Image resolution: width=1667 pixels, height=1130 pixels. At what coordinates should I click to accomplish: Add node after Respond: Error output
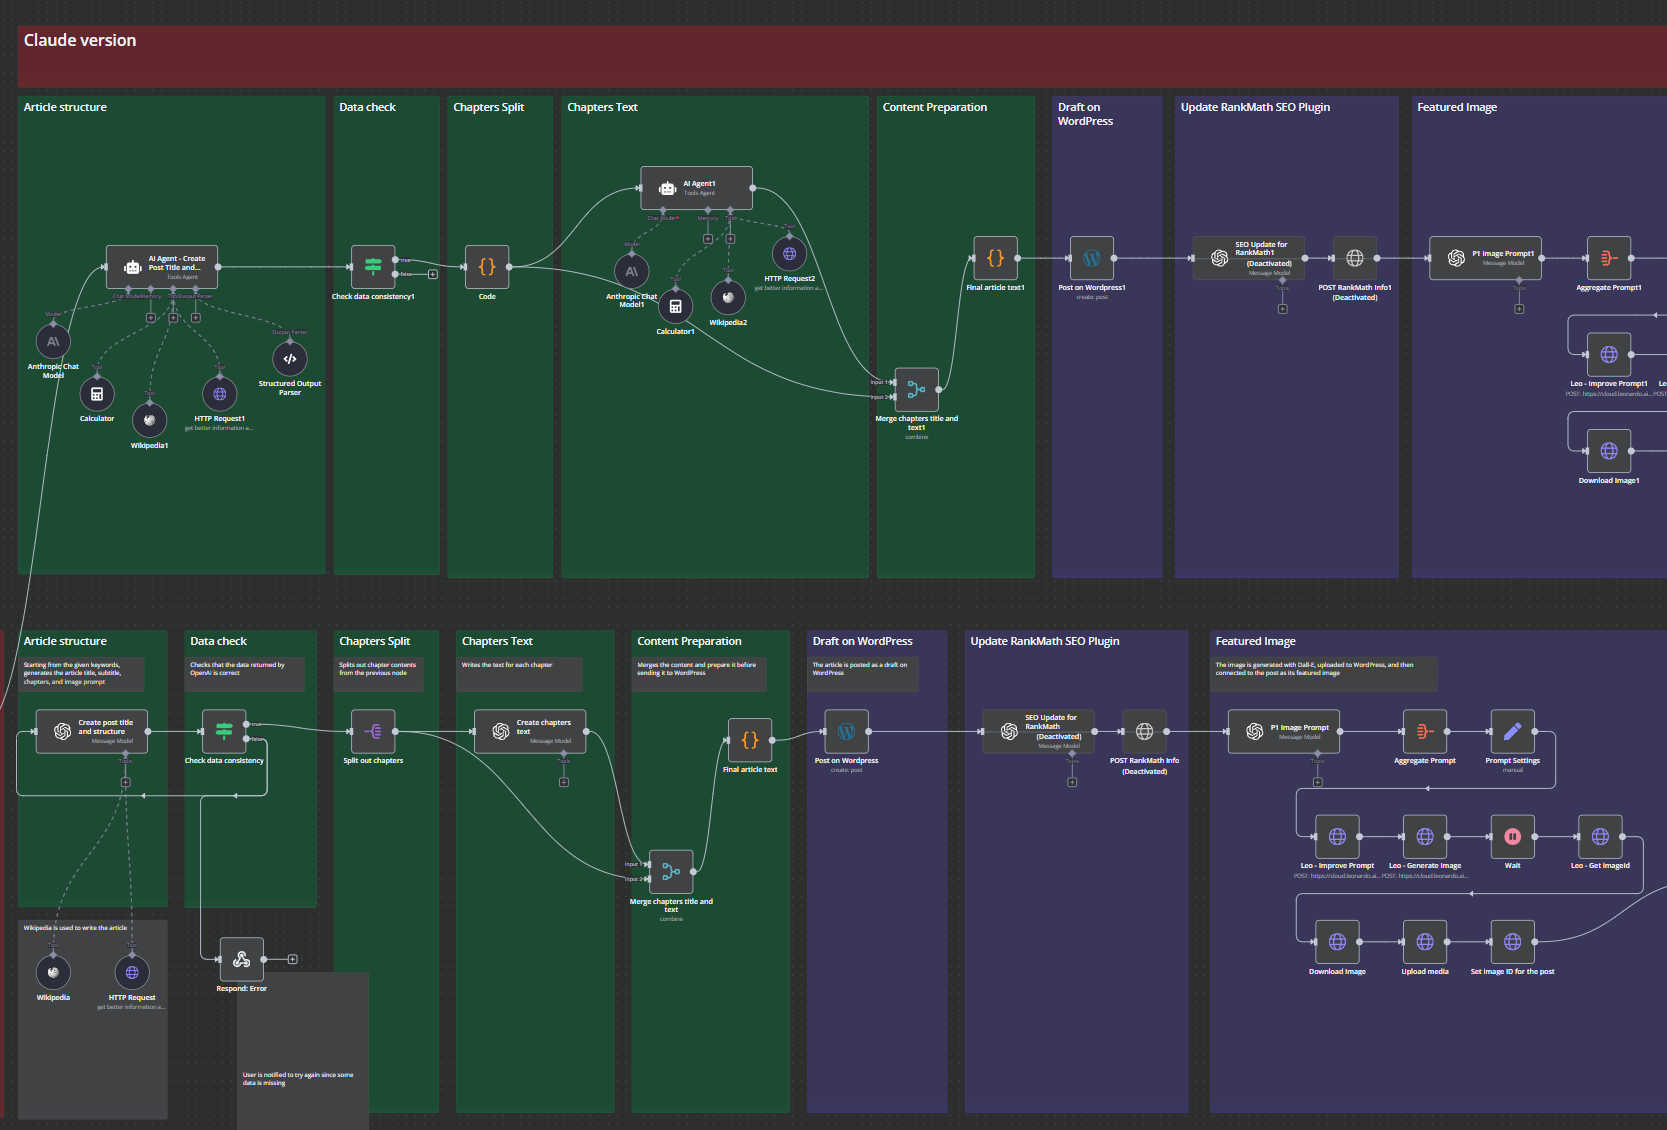click(x=293, y=959)
